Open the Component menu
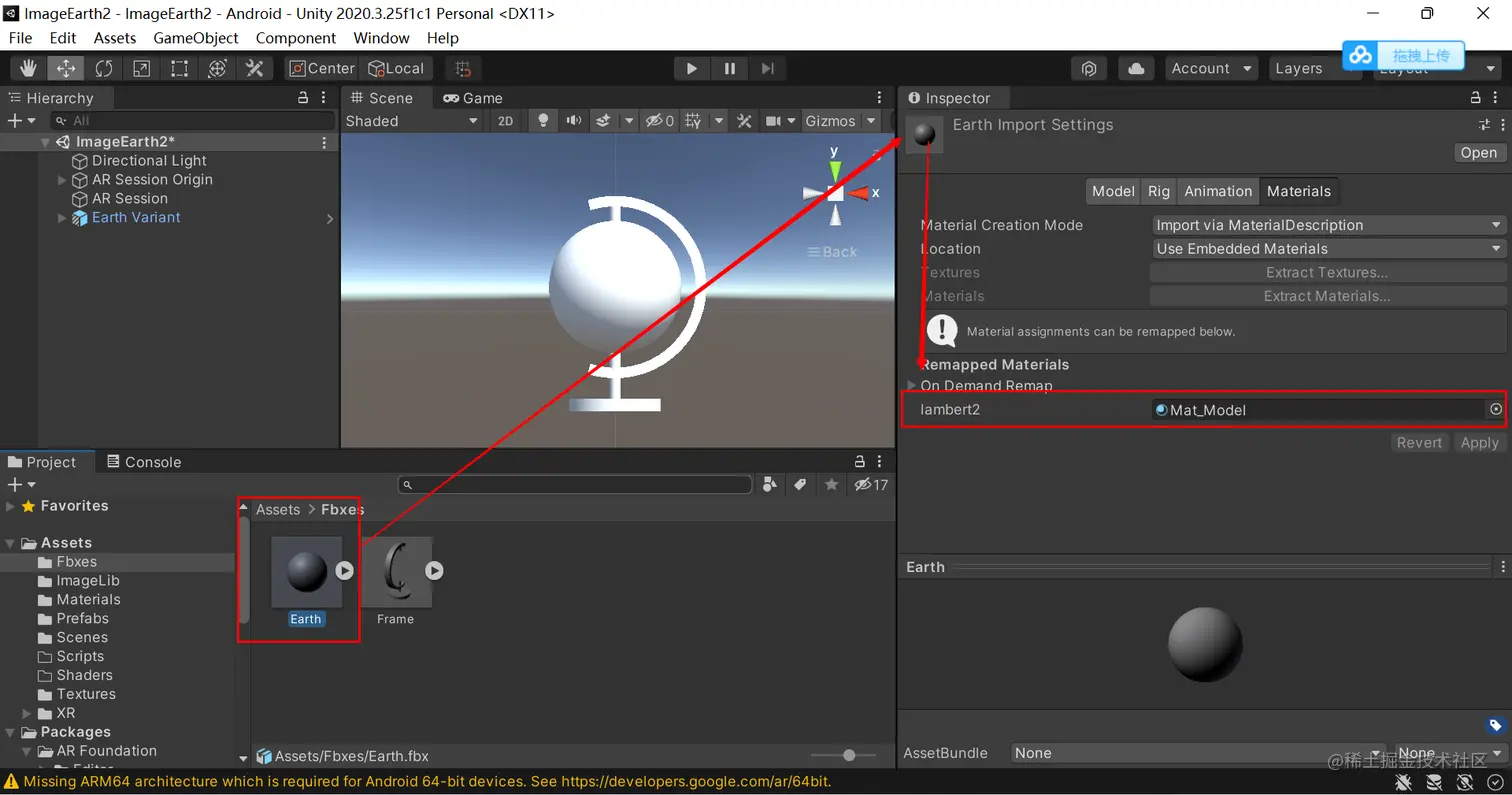The width and height of the screenshot is (1512, 795). click(296, 38)
